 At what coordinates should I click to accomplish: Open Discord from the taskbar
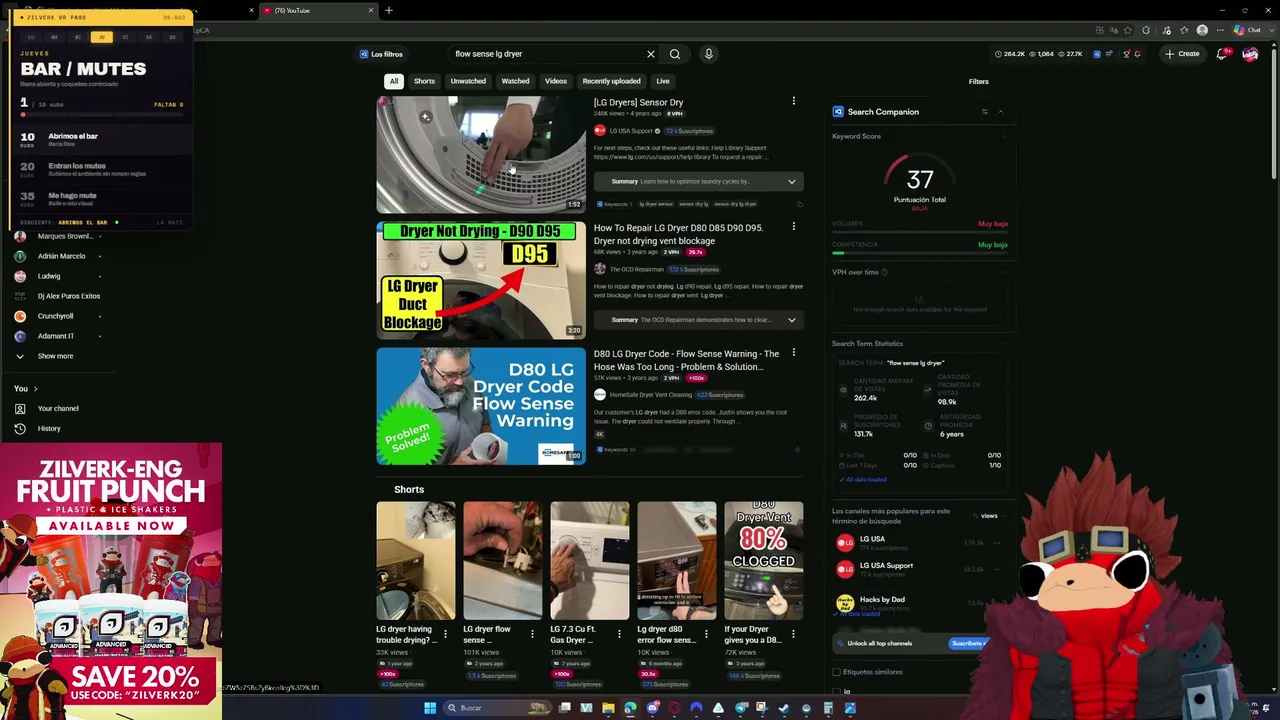[653, 708]
